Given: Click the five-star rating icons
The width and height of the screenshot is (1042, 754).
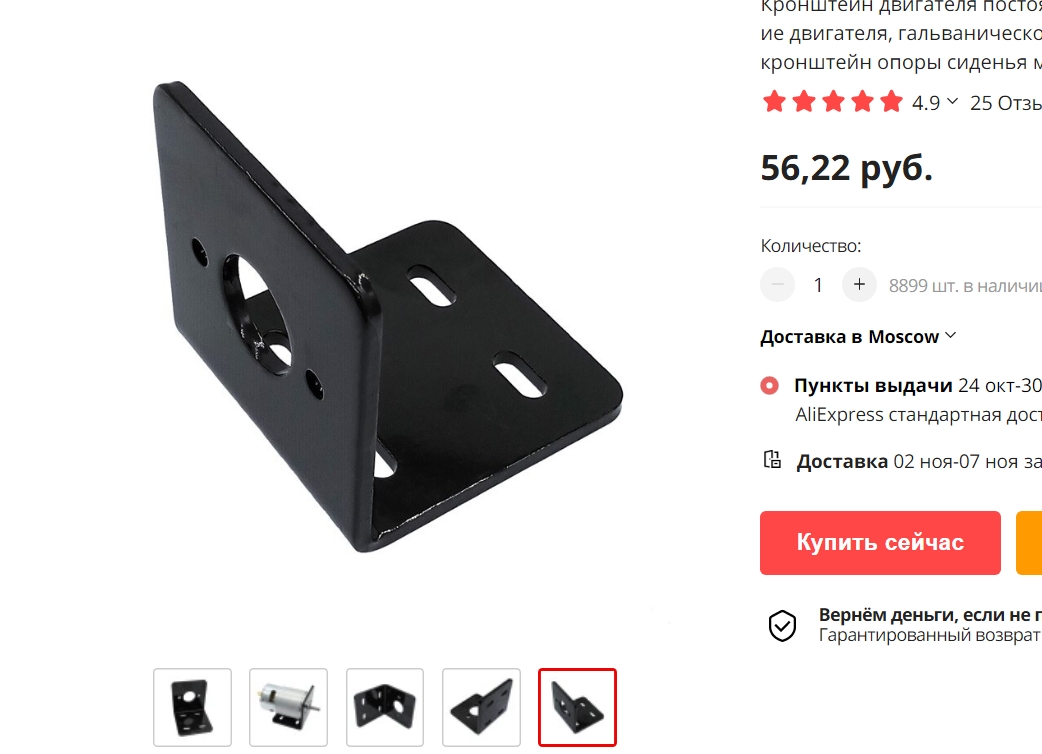Looking at the screenshot, I should (833, 102).
